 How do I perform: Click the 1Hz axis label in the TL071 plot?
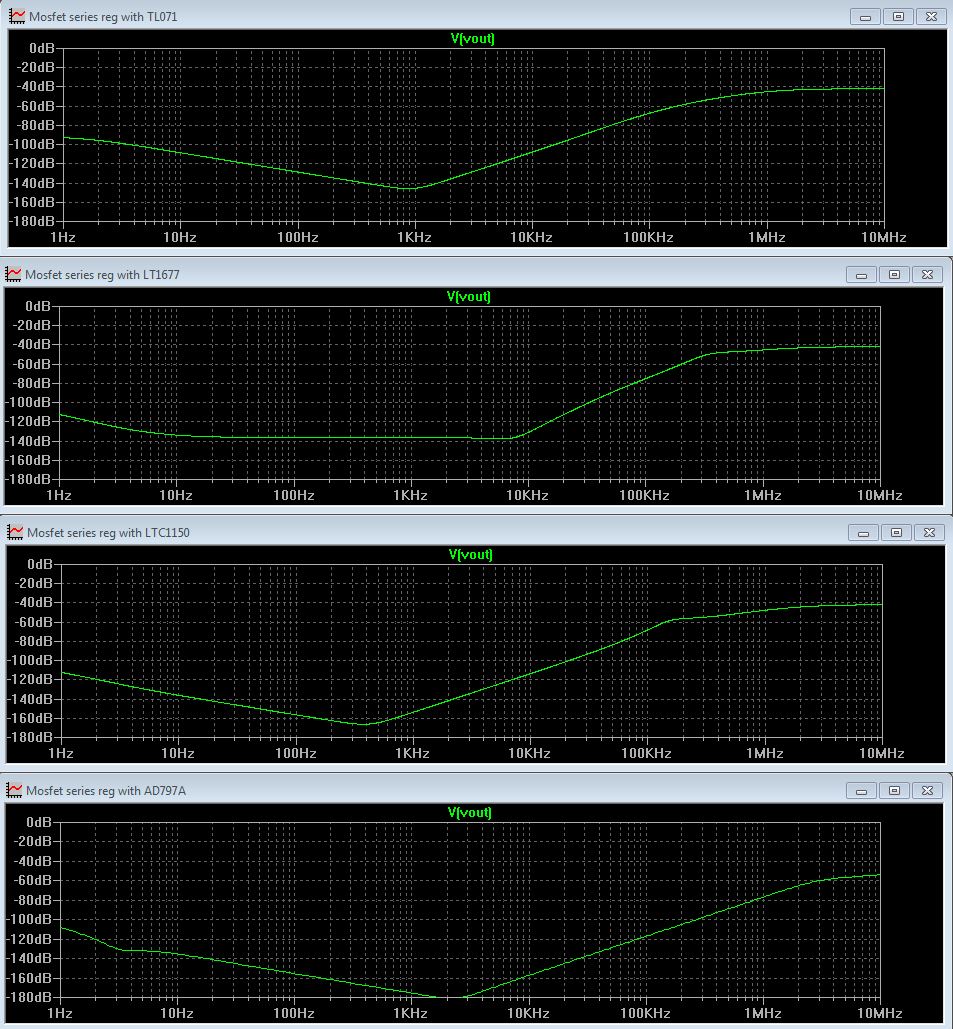coord(62,238)
